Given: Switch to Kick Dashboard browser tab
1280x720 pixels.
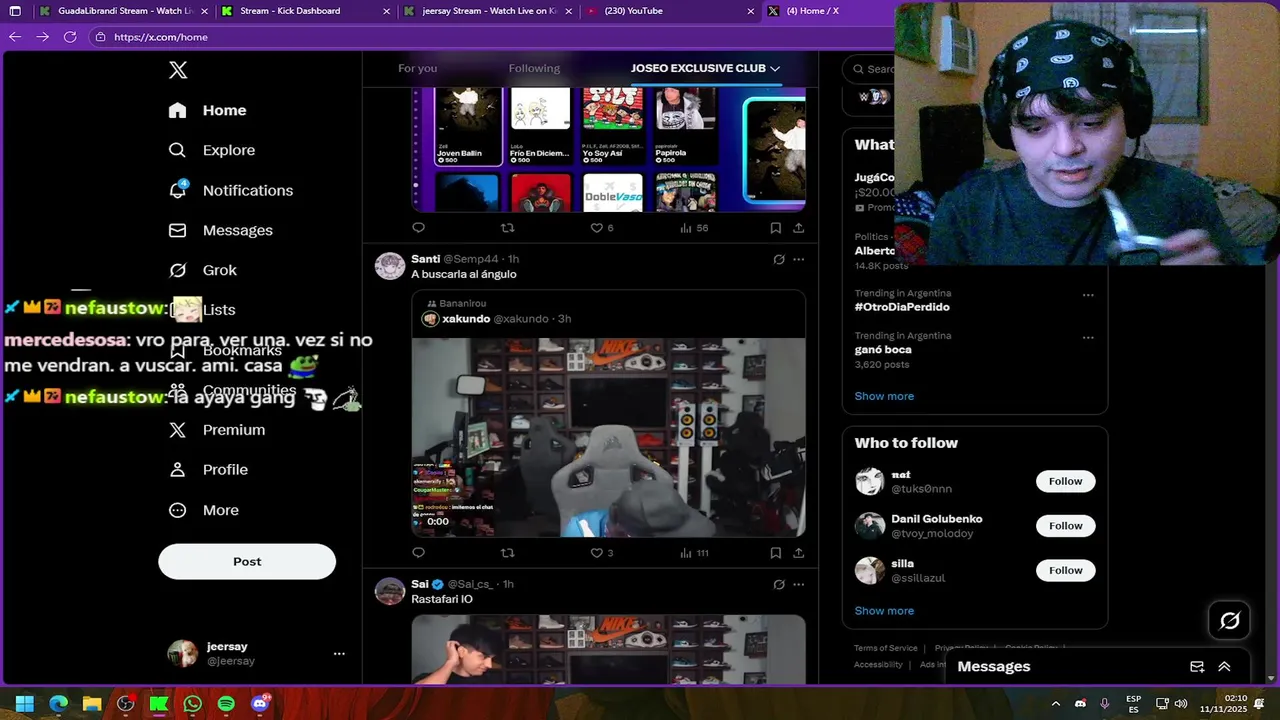Looking at the screenshot, I should tap(305, 11).
